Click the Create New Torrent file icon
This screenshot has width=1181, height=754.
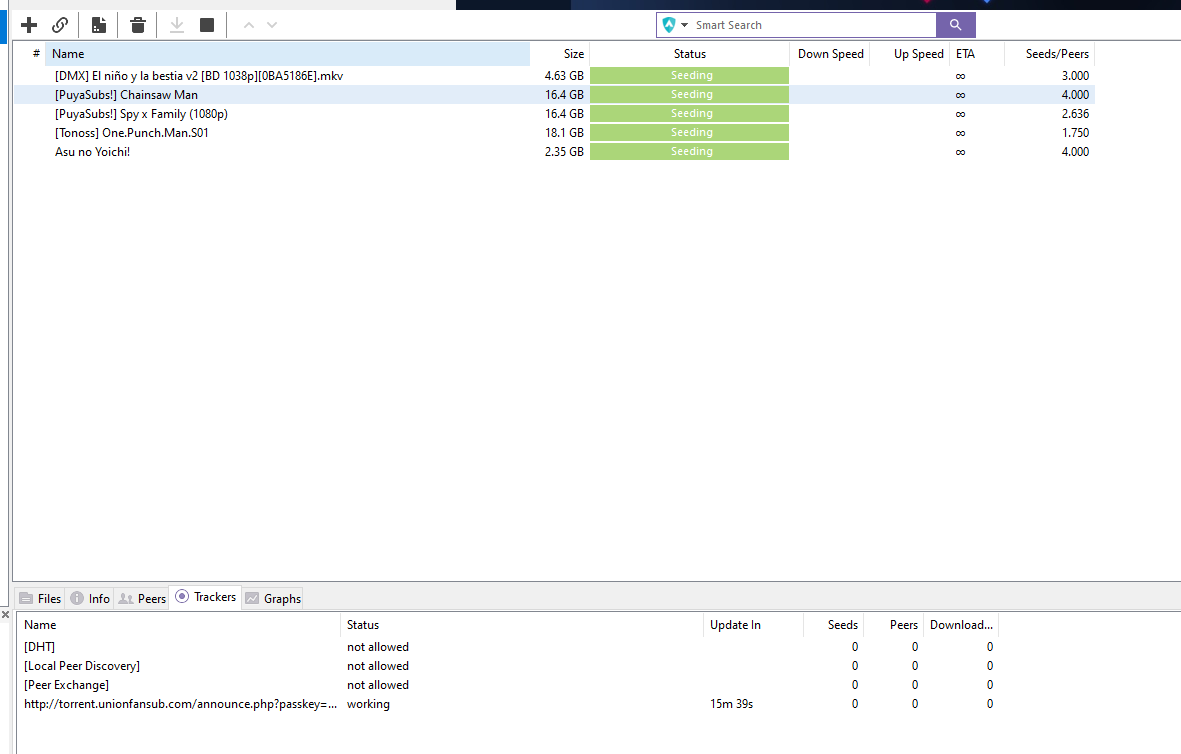(x=99, y=26)
